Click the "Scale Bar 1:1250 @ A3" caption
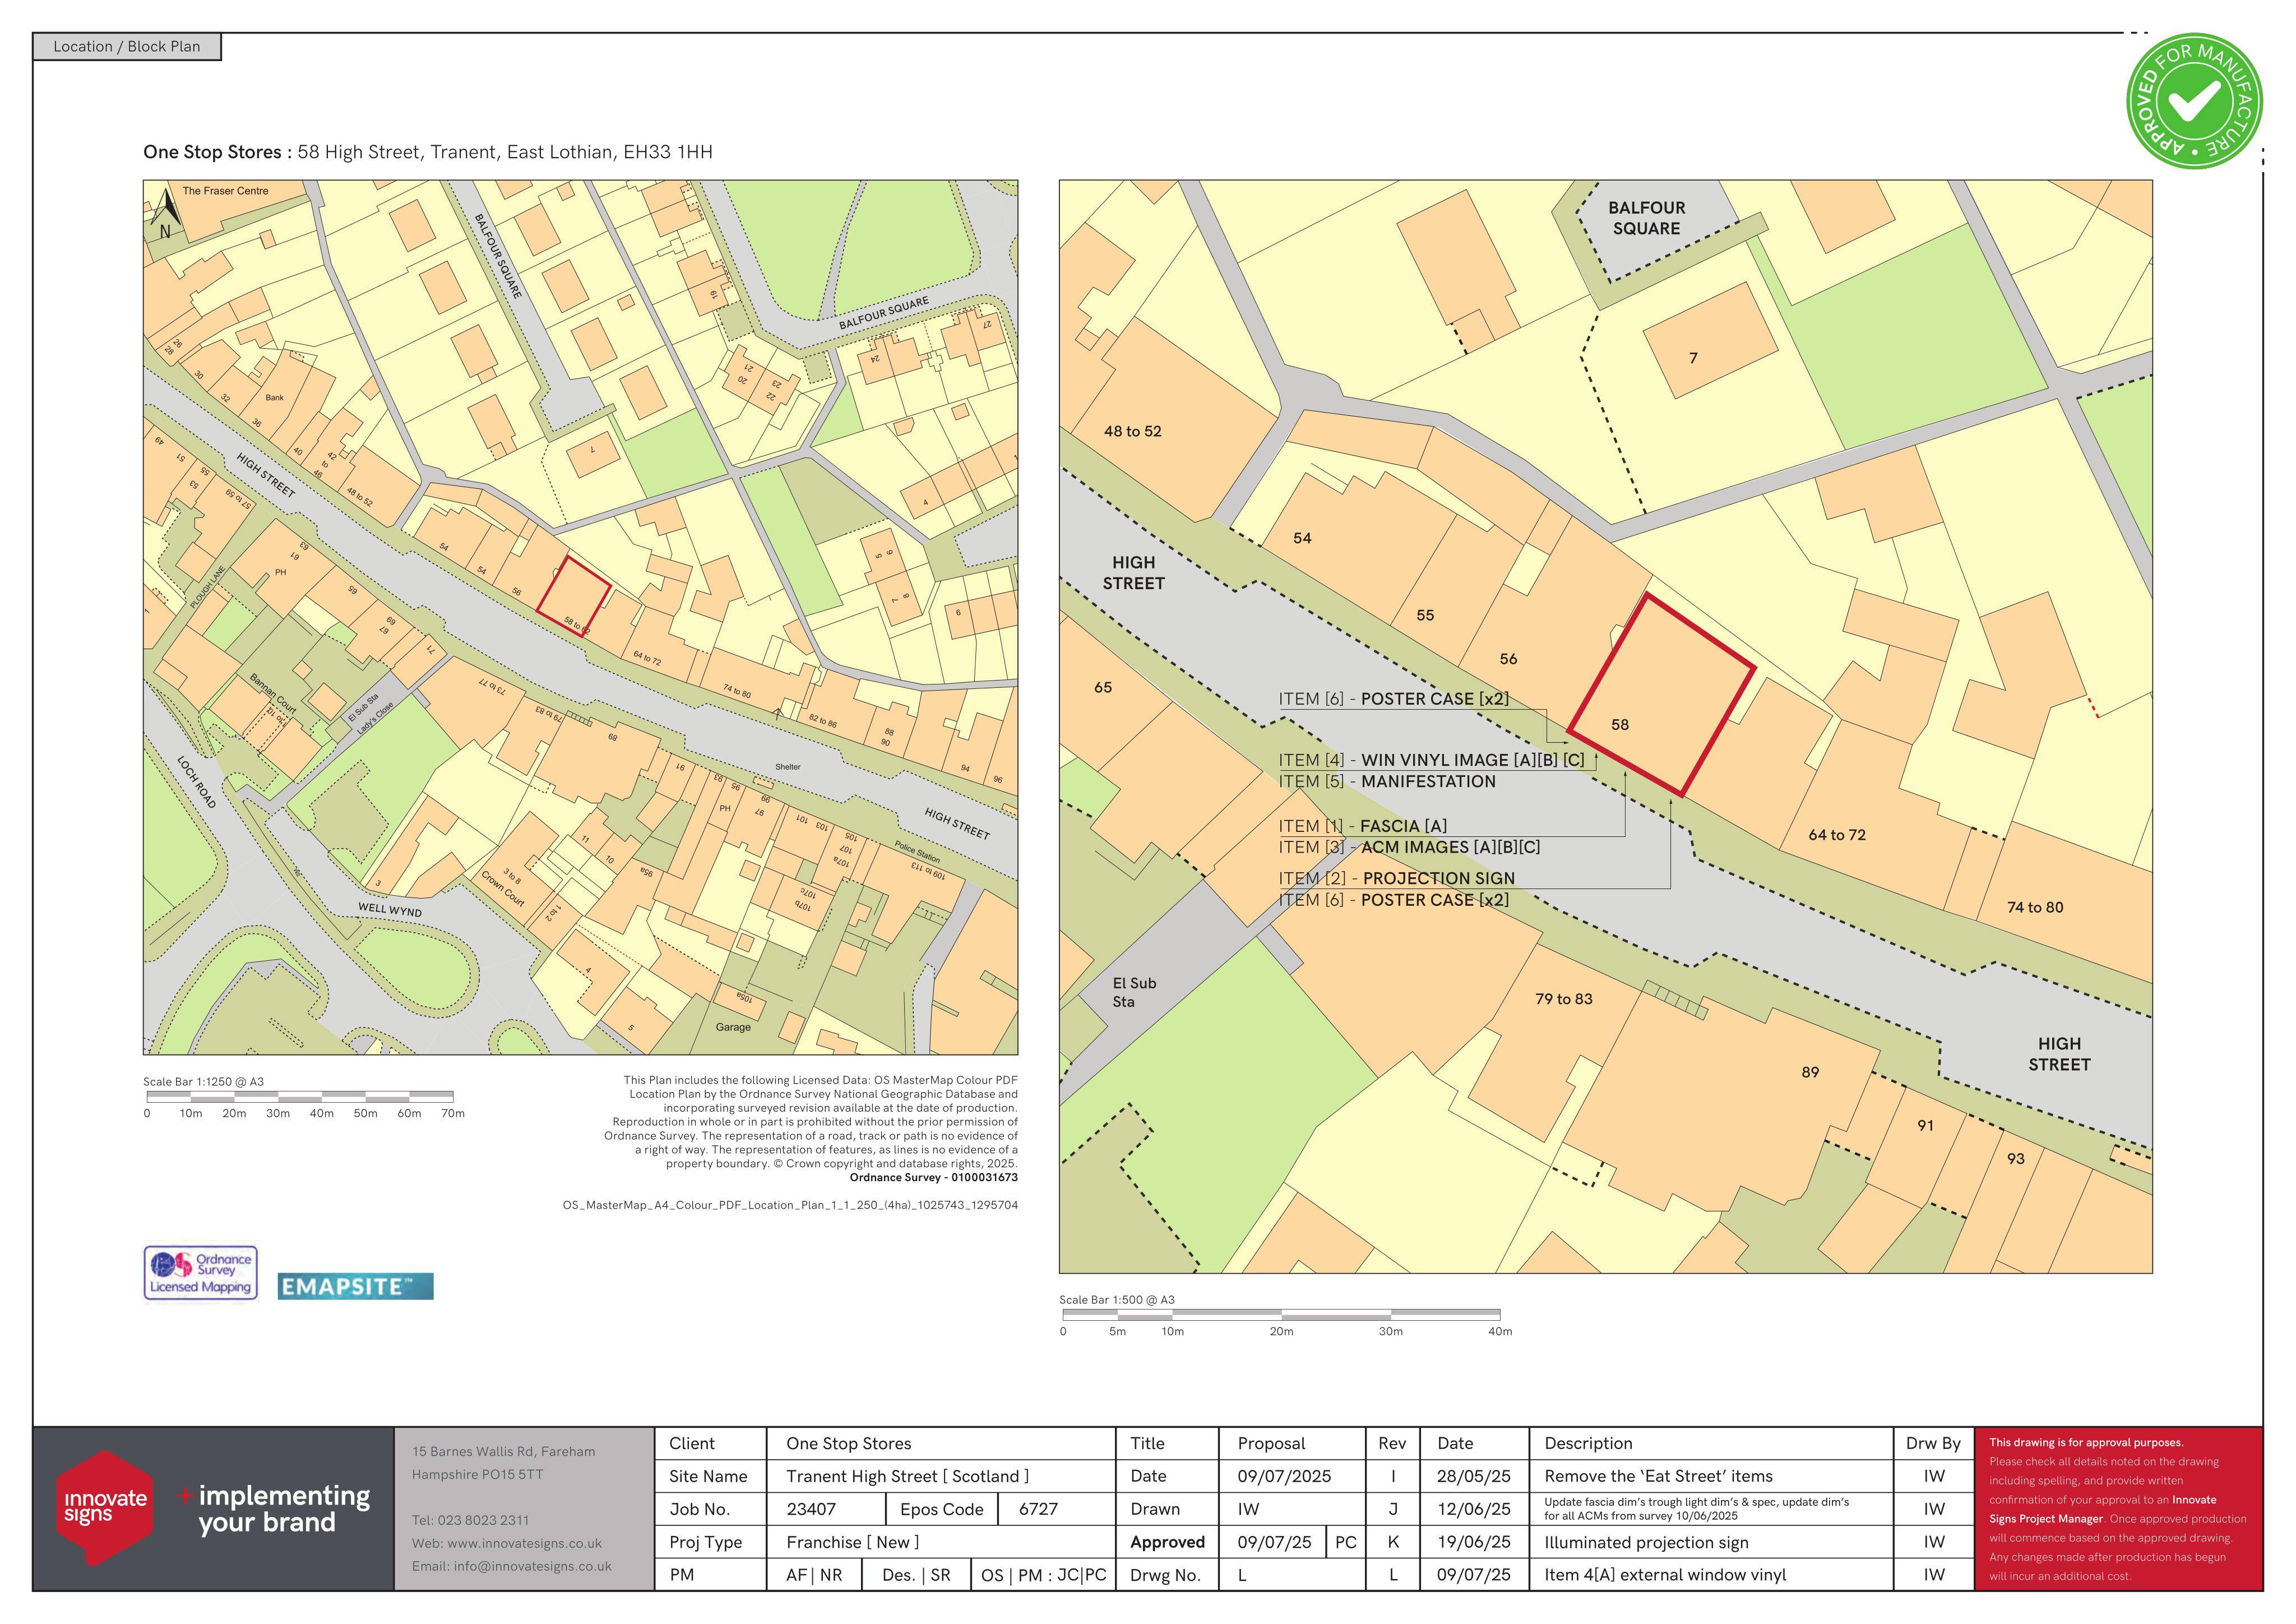Screen dimensions: 2296x1624 coord(204,1082)
